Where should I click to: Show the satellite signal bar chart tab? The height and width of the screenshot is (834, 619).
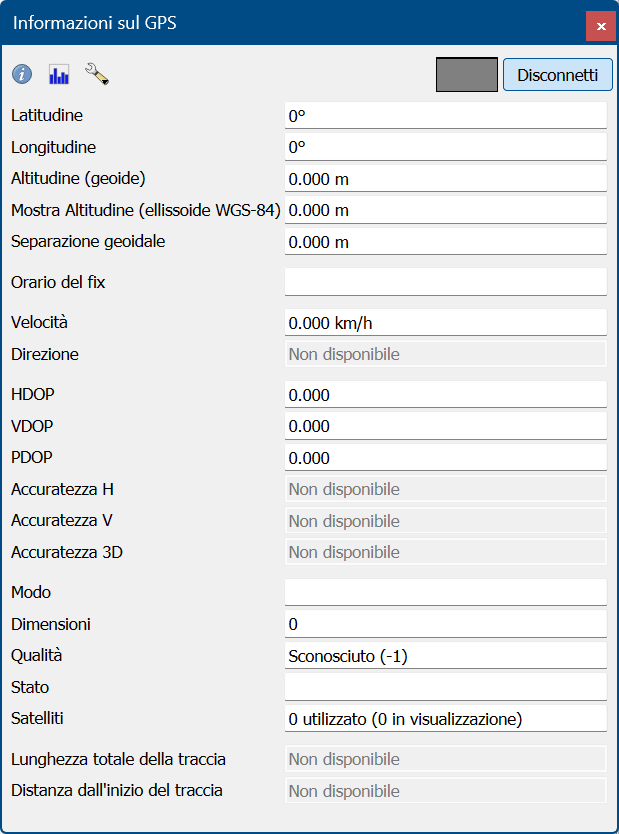[59, 74]
